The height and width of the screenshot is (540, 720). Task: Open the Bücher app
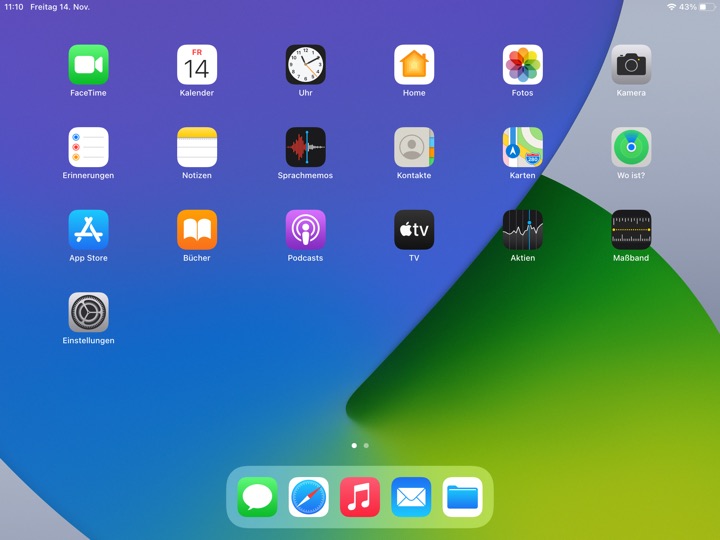(x=197, y=230)
